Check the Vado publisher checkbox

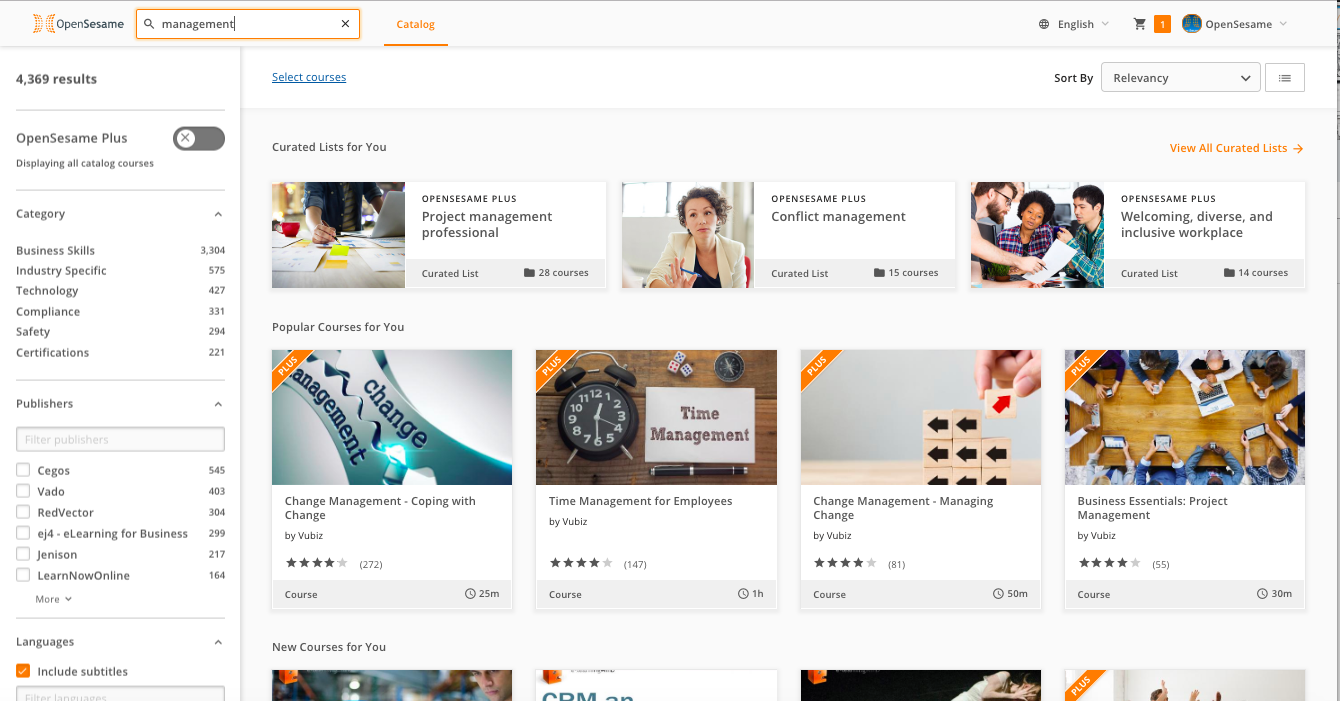[23, 491]
